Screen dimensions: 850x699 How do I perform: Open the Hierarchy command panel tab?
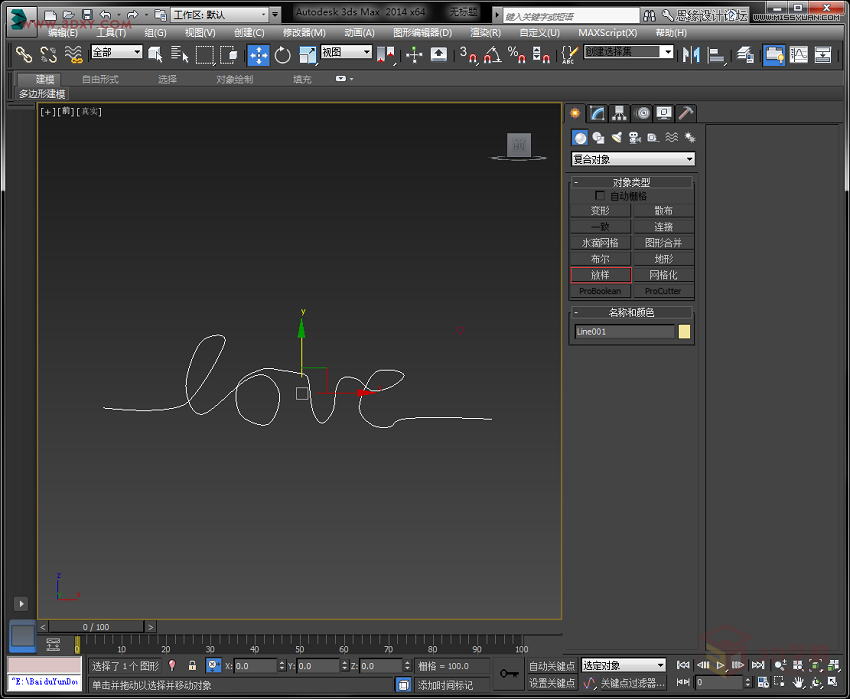620,113
